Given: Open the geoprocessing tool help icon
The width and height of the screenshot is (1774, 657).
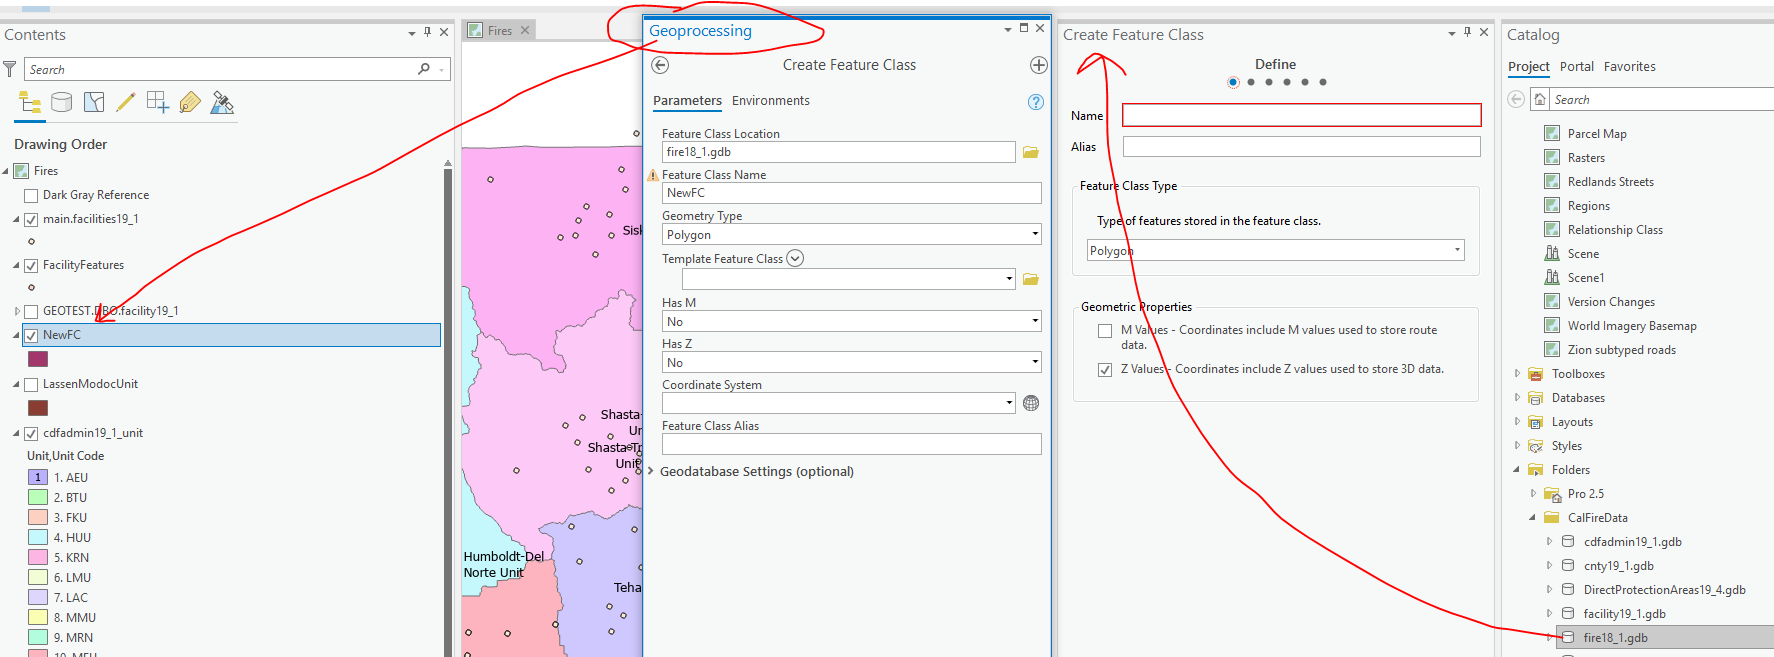Looking at the screenshot, I should [x=1036, y=101].
